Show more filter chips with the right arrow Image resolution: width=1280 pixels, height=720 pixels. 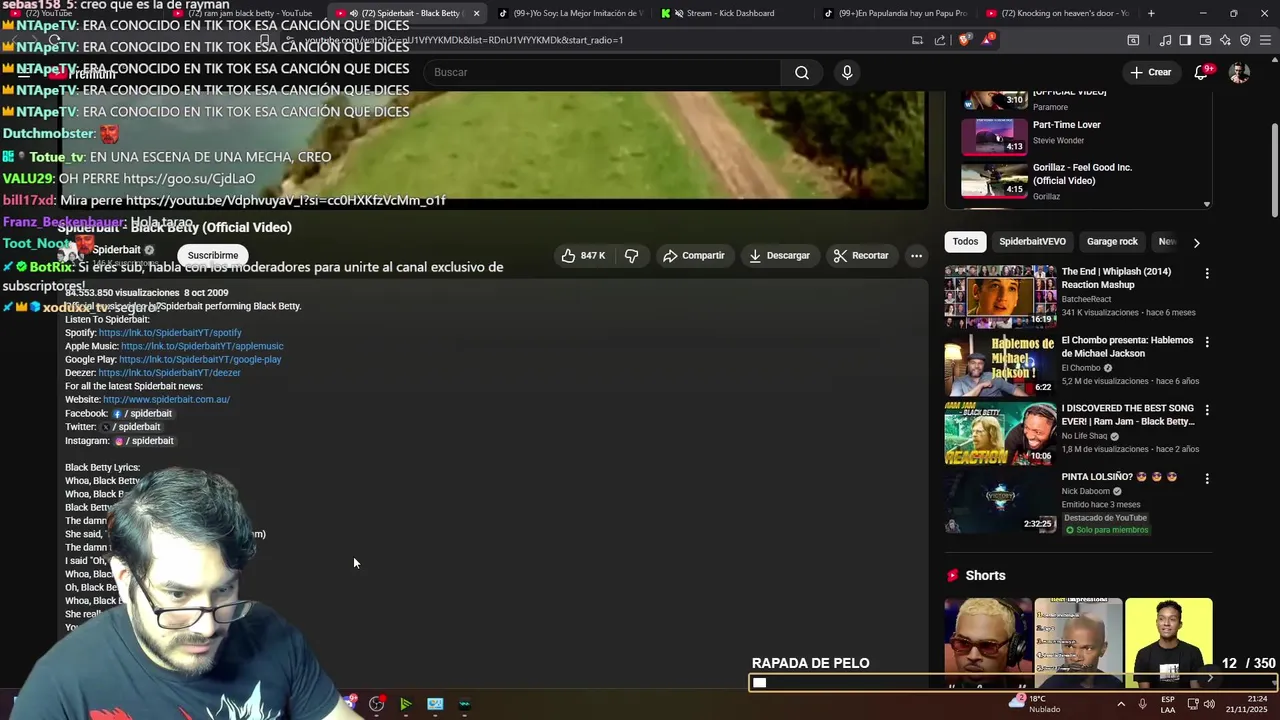[x=1196, y=242]
